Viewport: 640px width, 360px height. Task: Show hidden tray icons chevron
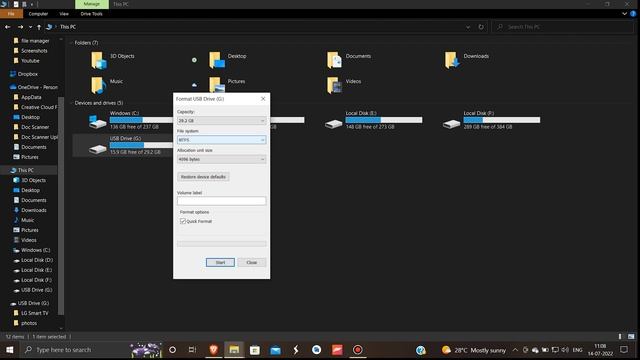[x=515, y=350]
